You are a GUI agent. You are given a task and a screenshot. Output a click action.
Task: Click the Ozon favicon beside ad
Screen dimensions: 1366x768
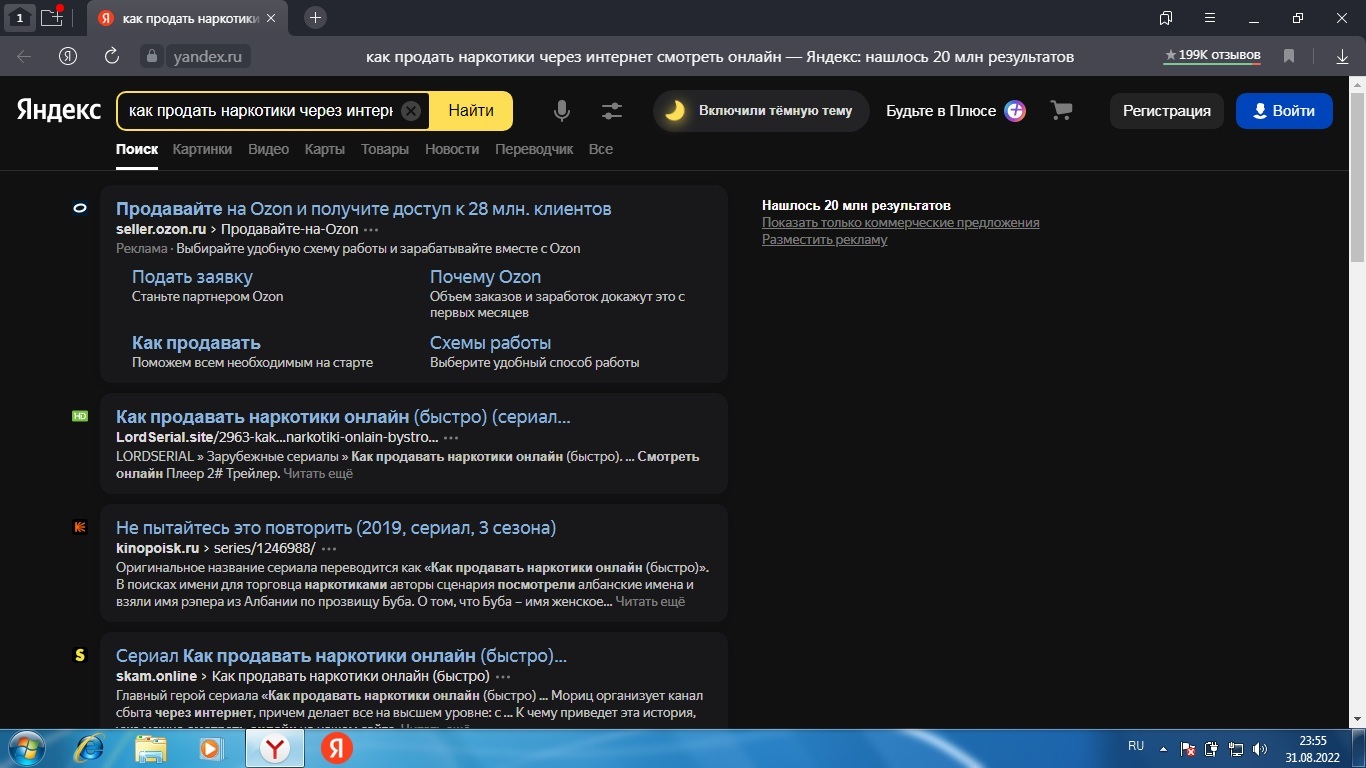[80, 208]
